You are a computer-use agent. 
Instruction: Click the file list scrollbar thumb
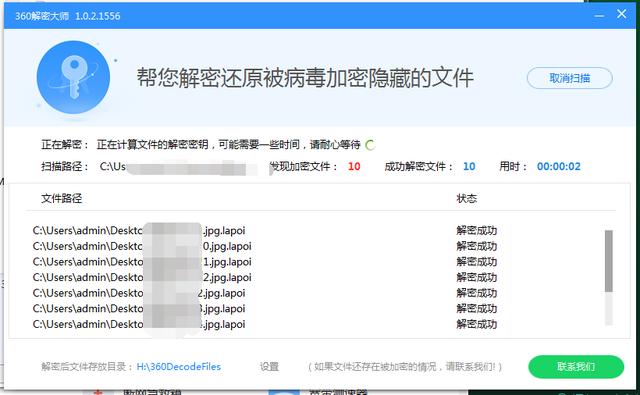[609, 261]
